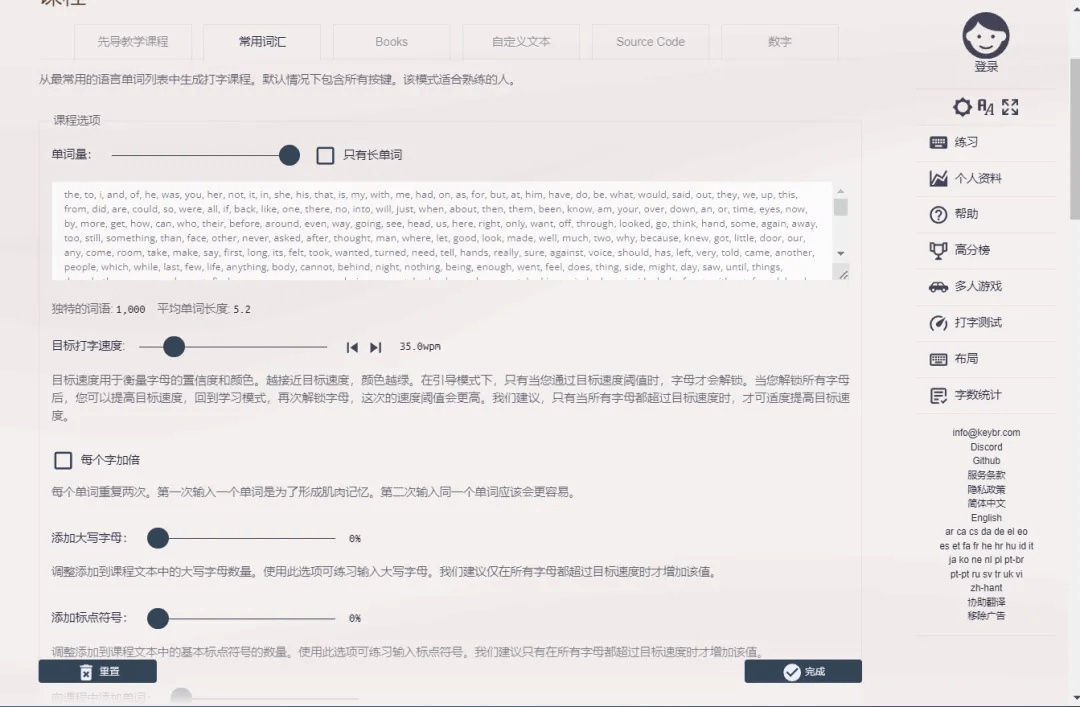Image resolution: width=1080 pixels, height=707 pixels.
Task: Switch to the 先导教学课程 tab
Action: tap(132, 42)
